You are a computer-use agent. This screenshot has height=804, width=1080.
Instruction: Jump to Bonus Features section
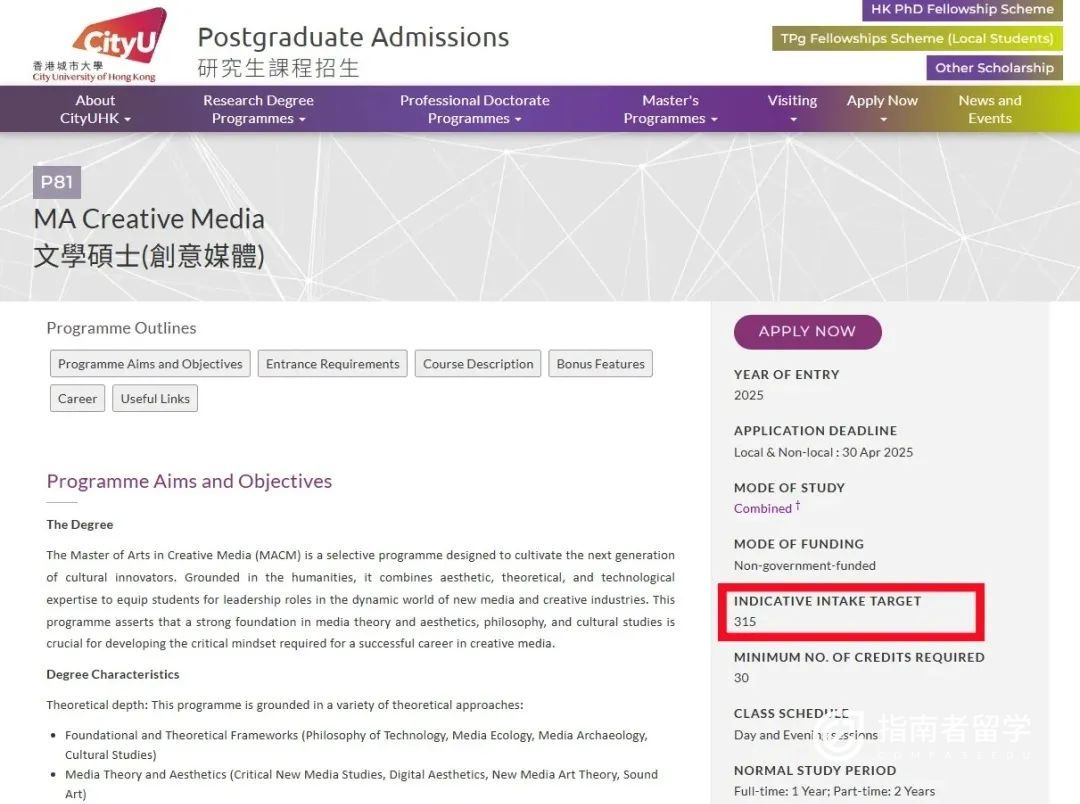[x=601, y=364]
